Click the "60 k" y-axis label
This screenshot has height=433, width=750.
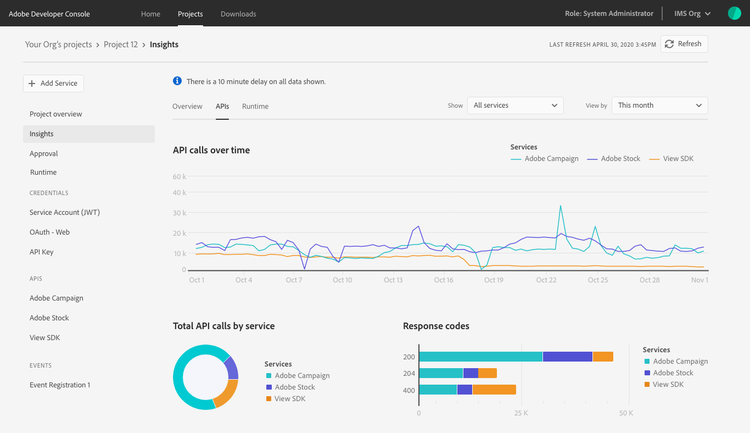coord(179,177)
